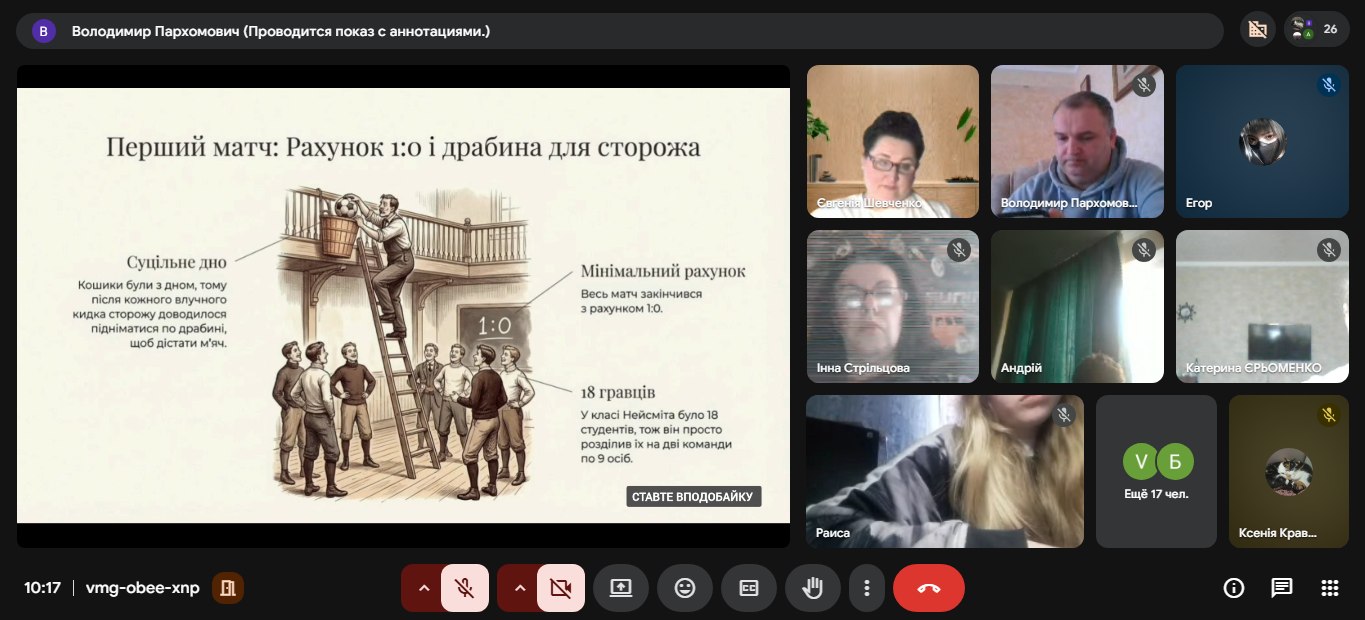1365x620 pixels.
Task: Open the emoji reactions panel
Action: tap(685, 588)
